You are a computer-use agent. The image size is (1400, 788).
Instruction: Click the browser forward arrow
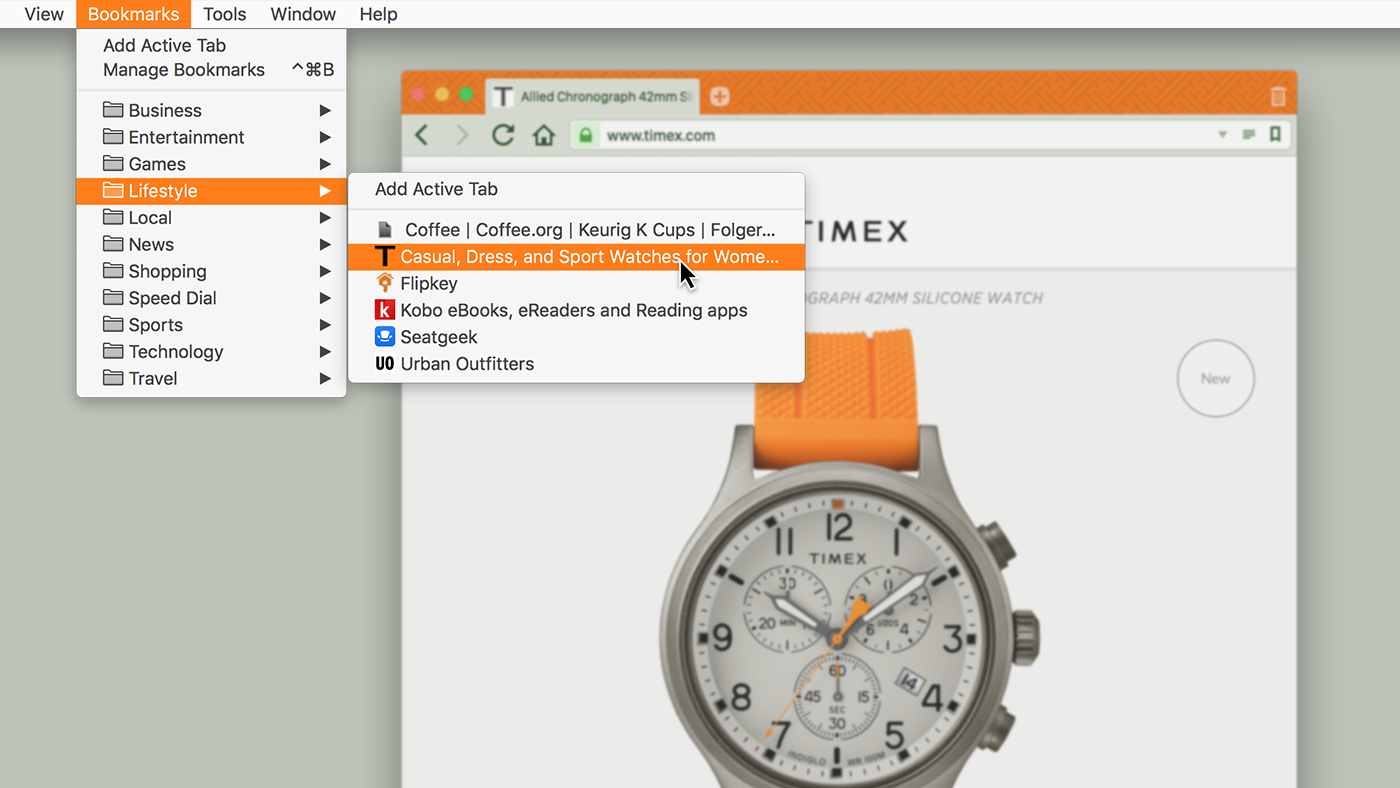point(462,135)
